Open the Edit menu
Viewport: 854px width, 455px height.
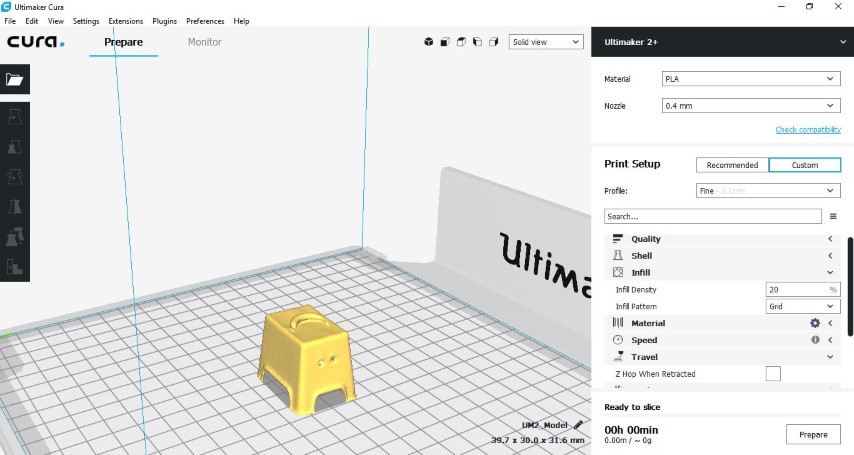[x=32, y=21]
